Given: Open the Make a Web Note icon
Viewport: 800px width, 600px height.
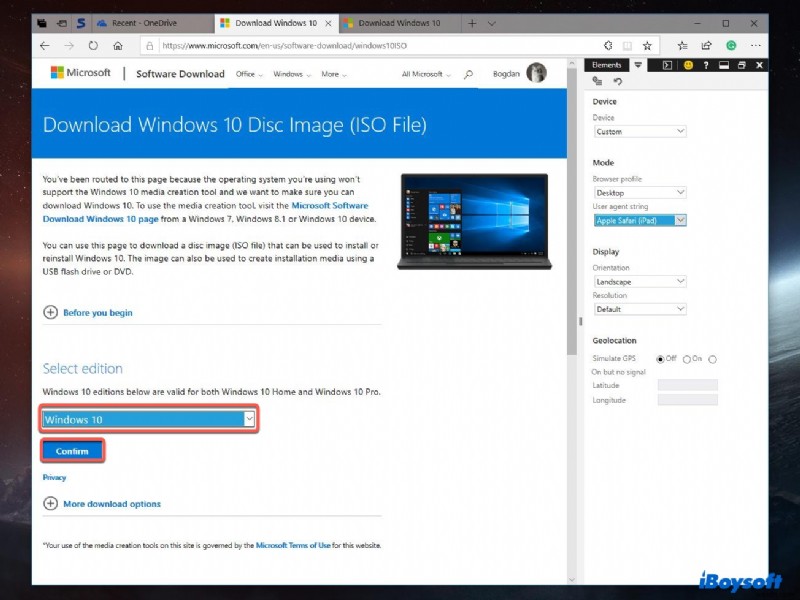Looking at the screenshot, I should pyautogui.click(x=706, y=45).
